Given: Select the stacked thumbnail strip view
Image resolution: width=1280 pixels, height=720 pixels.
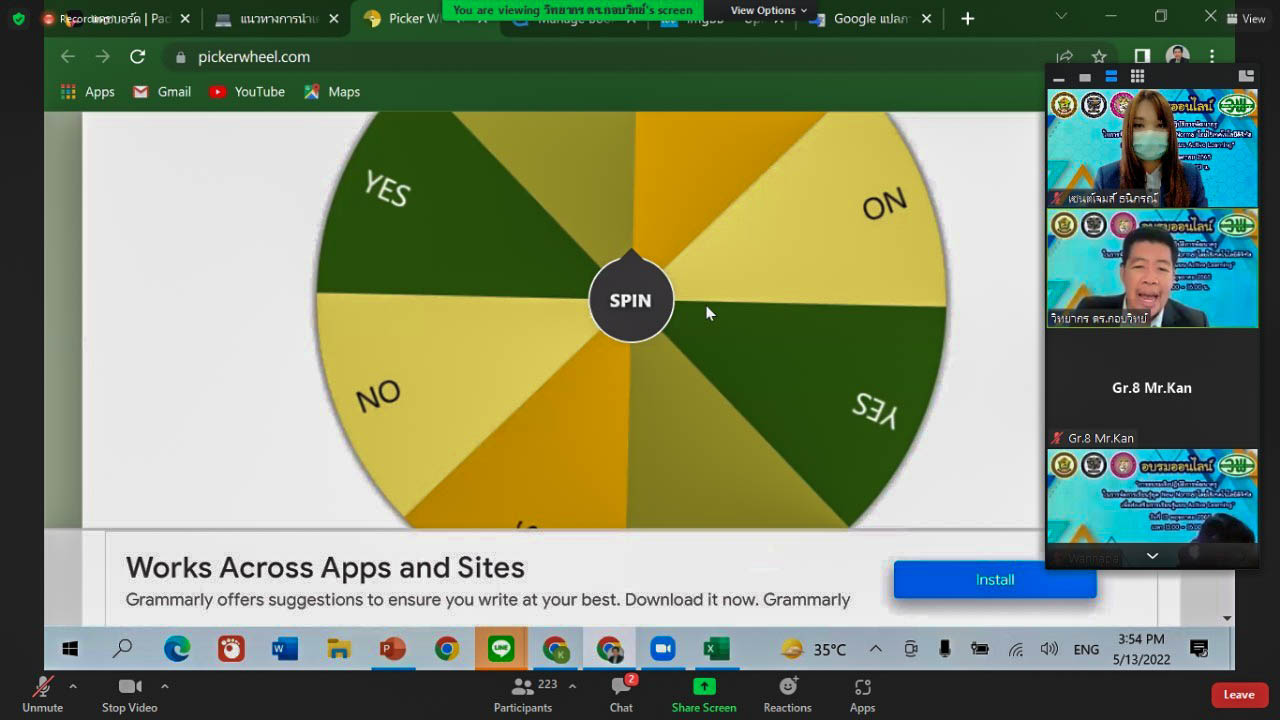Looking at the screenshot, I should [1111, 77].
